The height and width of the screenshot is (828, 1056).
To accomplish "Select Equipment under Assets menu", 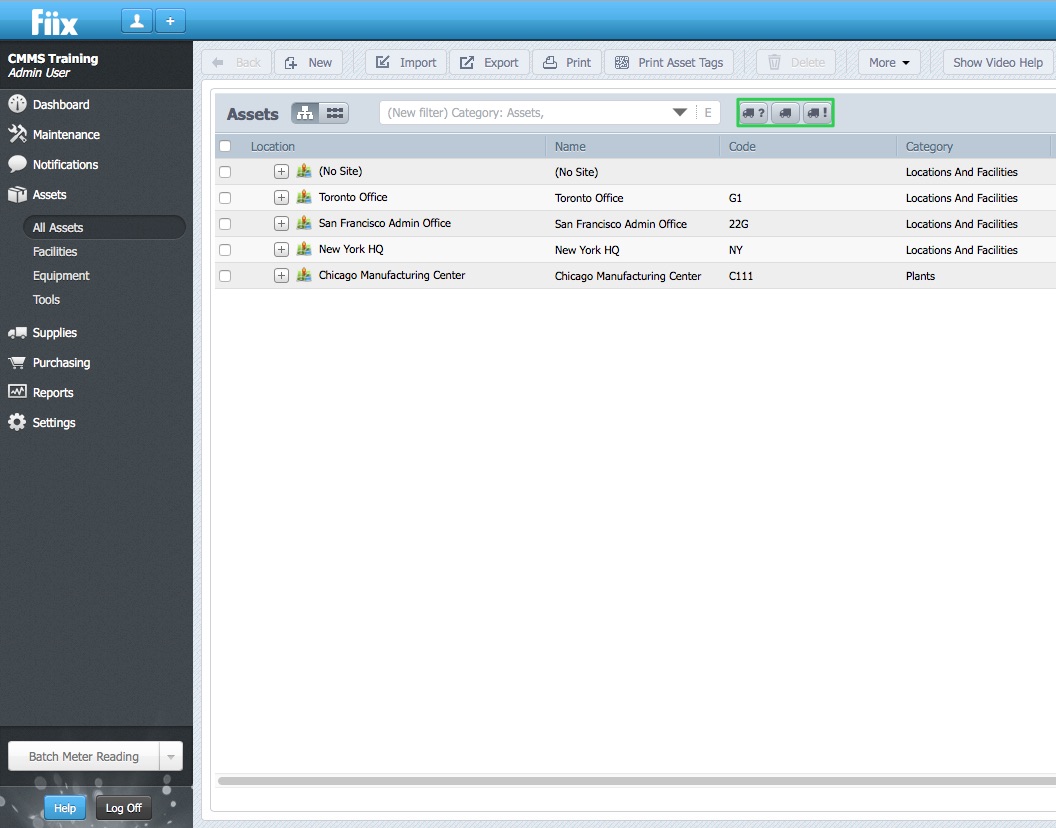I will tap(61, 276).
